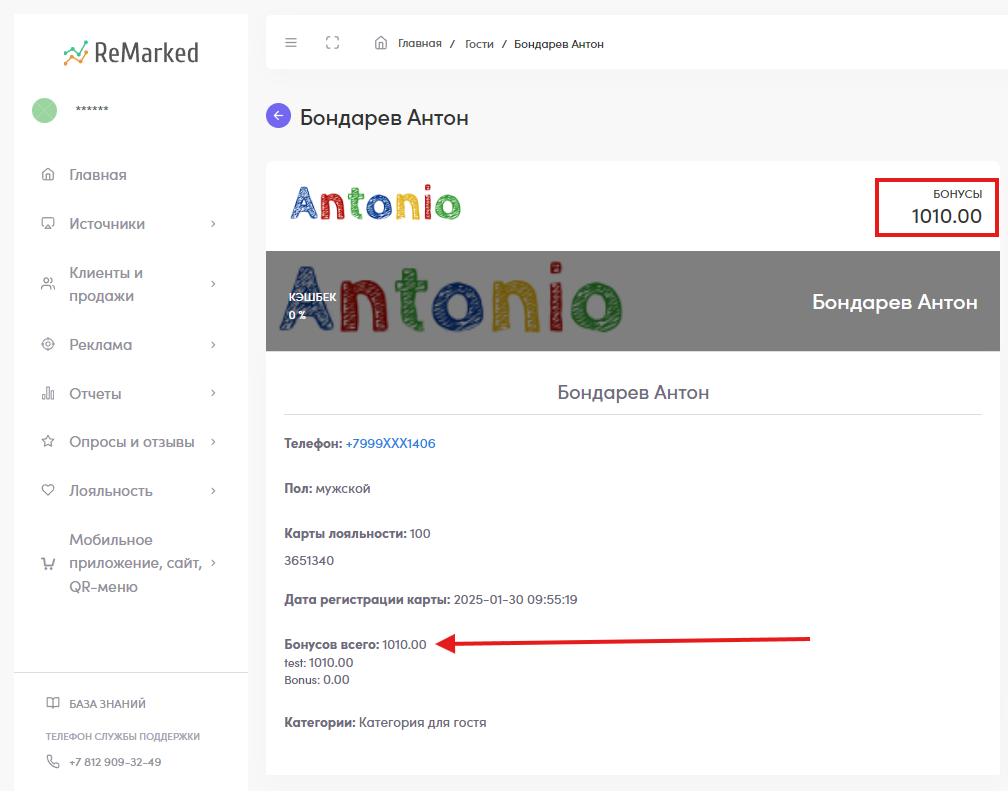Screen dimensions: 1008x791
Task: Click the Отчеты bar chart icon
Action: [x=48, y=393]
